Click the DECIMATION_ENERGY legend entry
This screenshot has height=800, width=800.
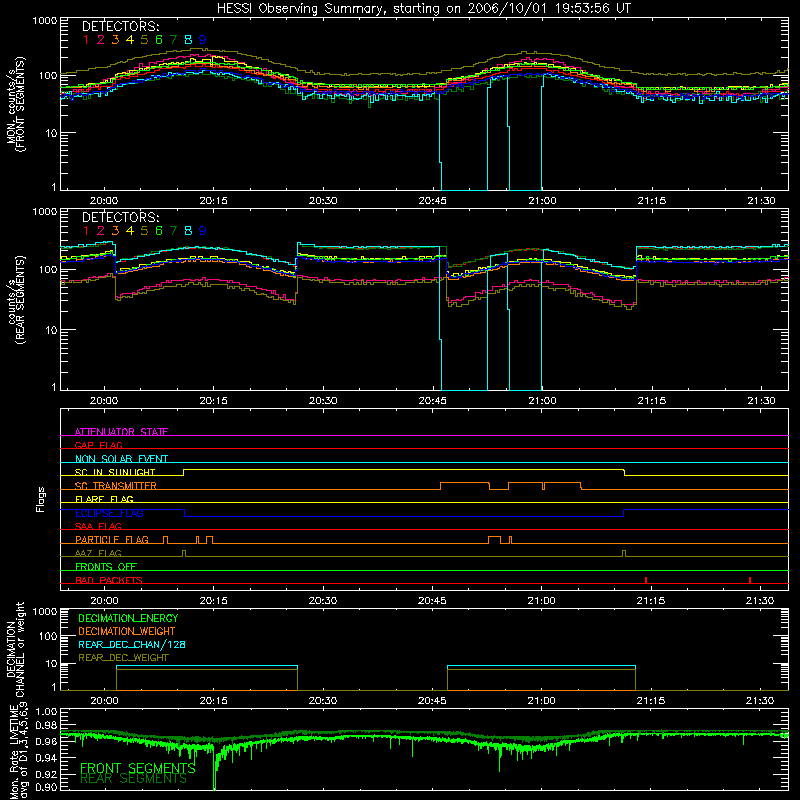coord(128,618)
